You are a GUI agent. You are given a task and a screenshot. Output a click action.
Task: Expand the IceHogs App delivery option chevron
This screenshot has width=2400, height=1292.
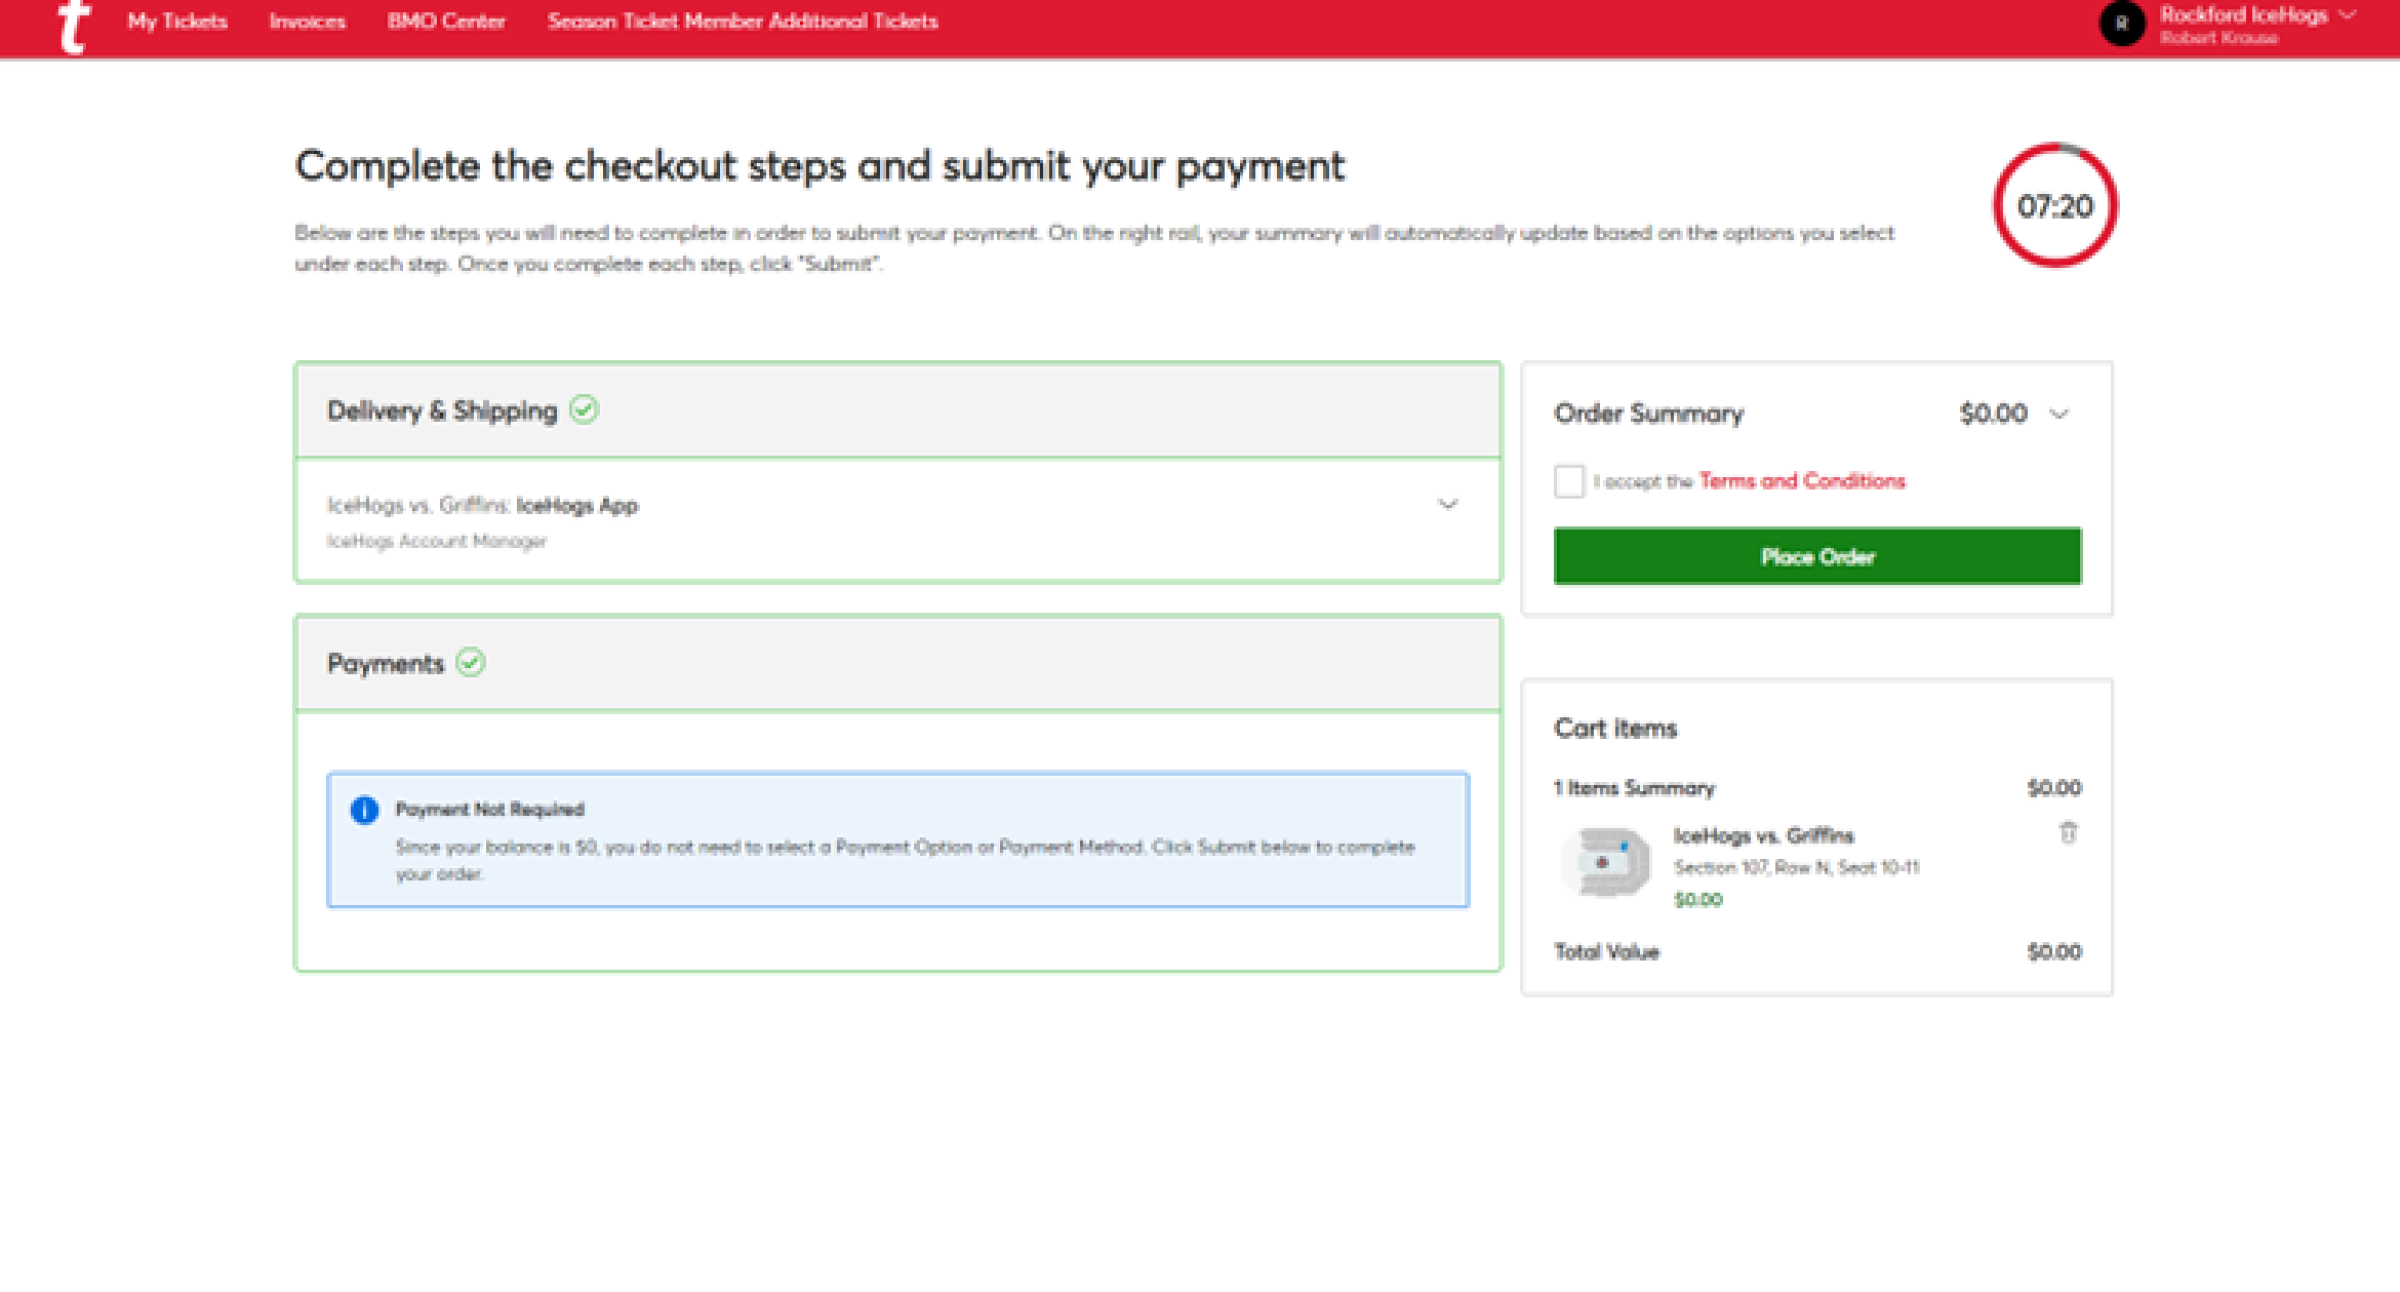click(x=1447, y=504)
